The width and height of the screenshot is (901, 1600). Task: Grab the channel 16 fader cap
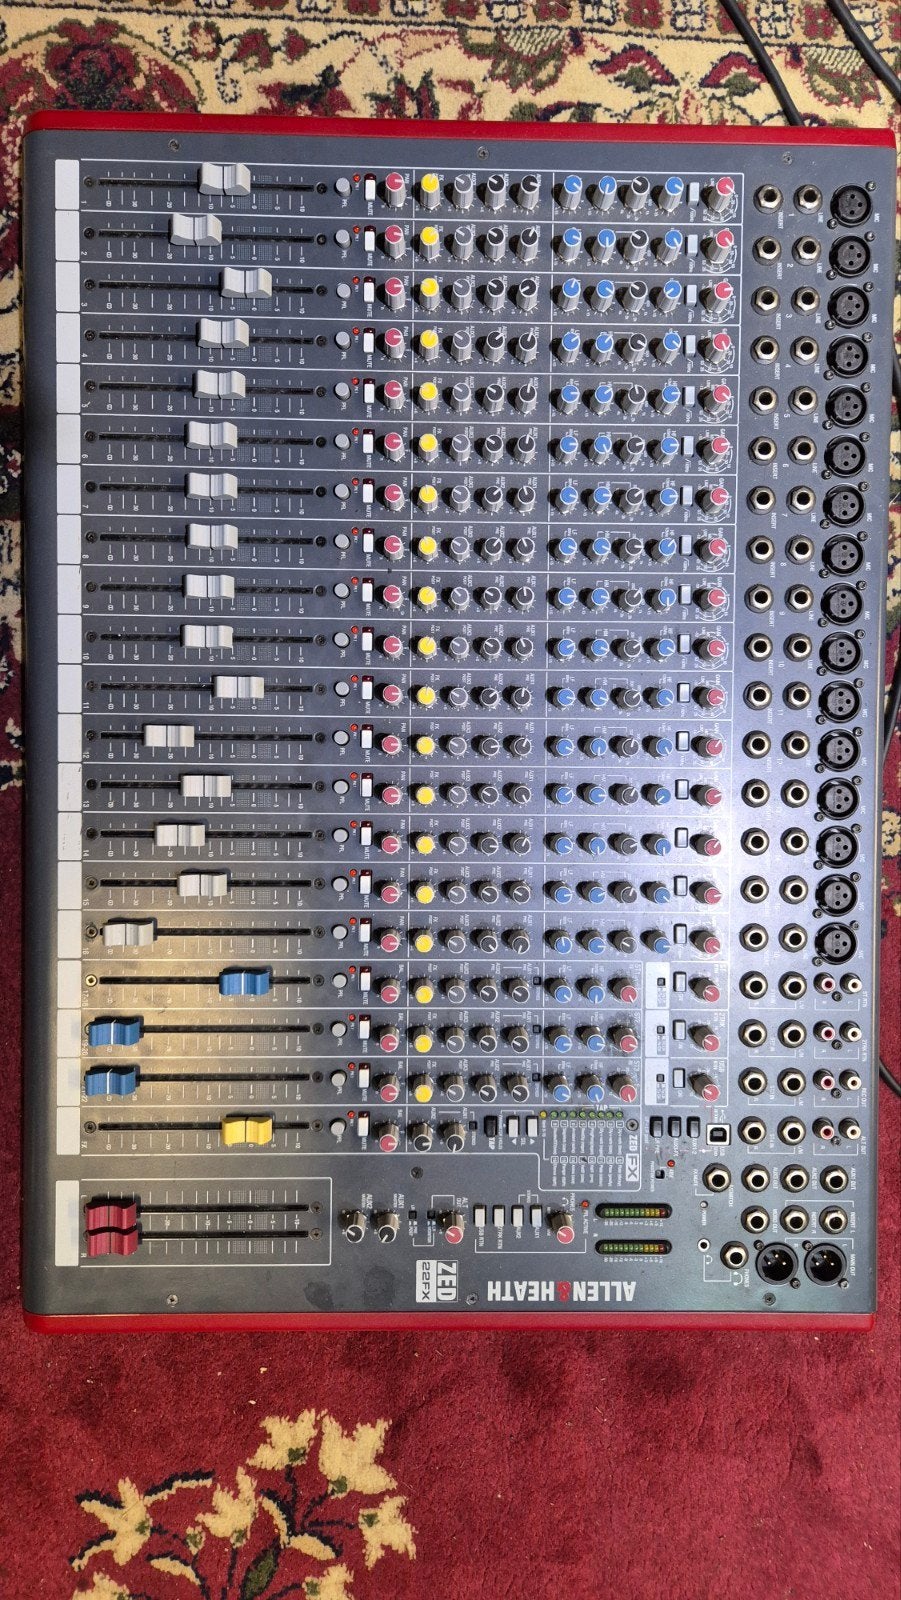click(130, 932)
